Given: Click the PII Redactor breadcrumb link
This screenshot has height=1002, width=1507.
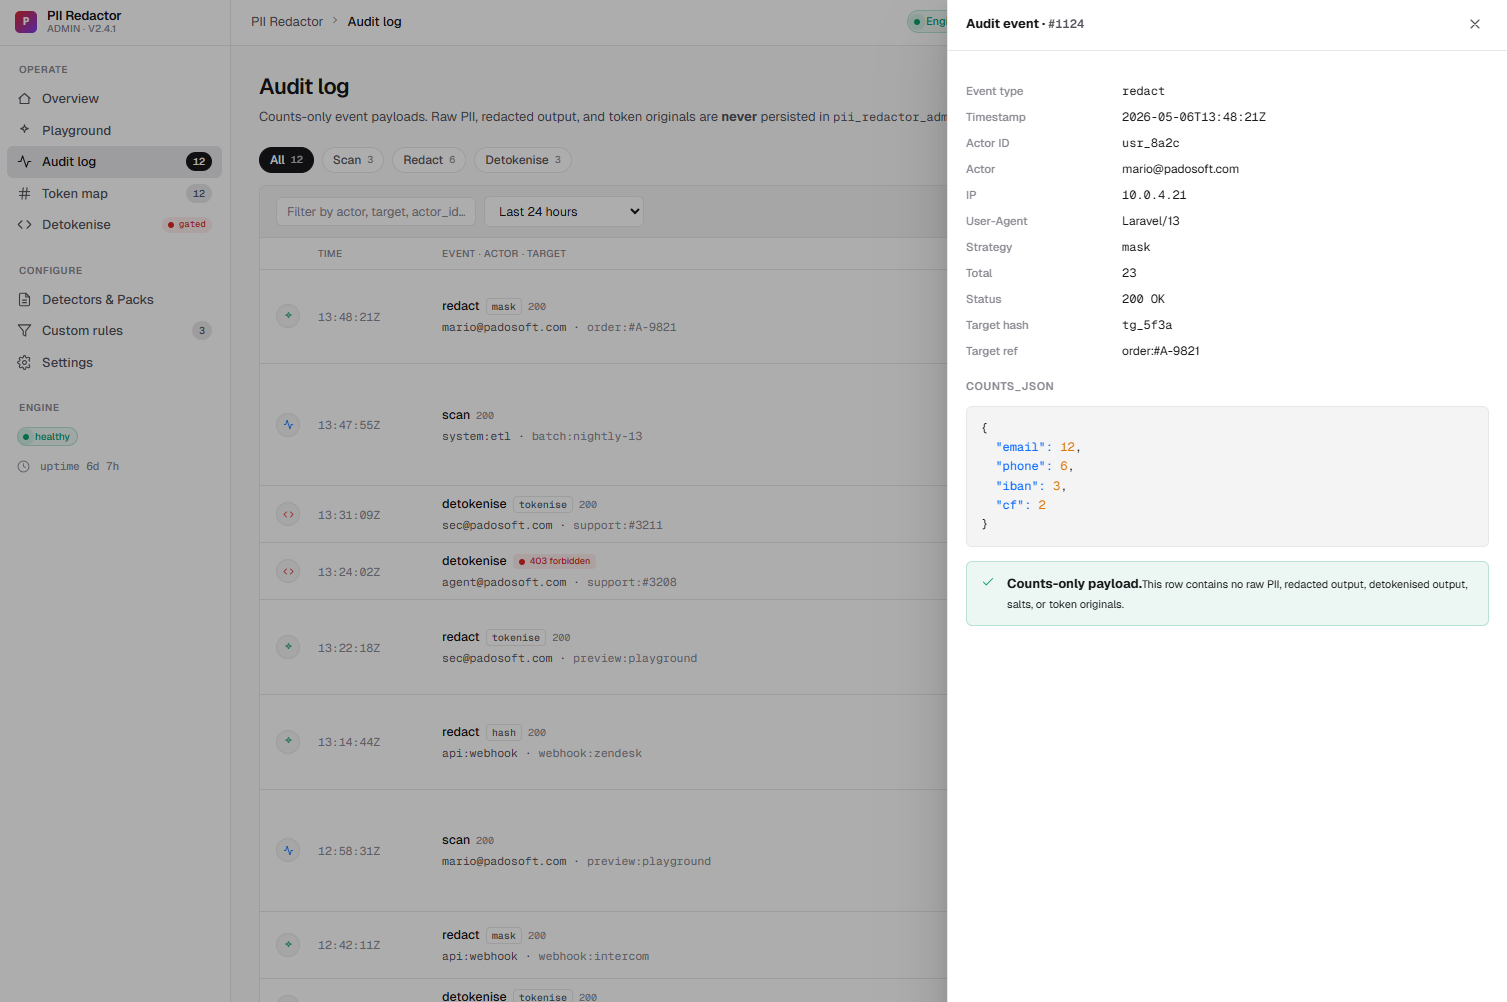Looking at the screenshot, I should [x=287, y=22].
